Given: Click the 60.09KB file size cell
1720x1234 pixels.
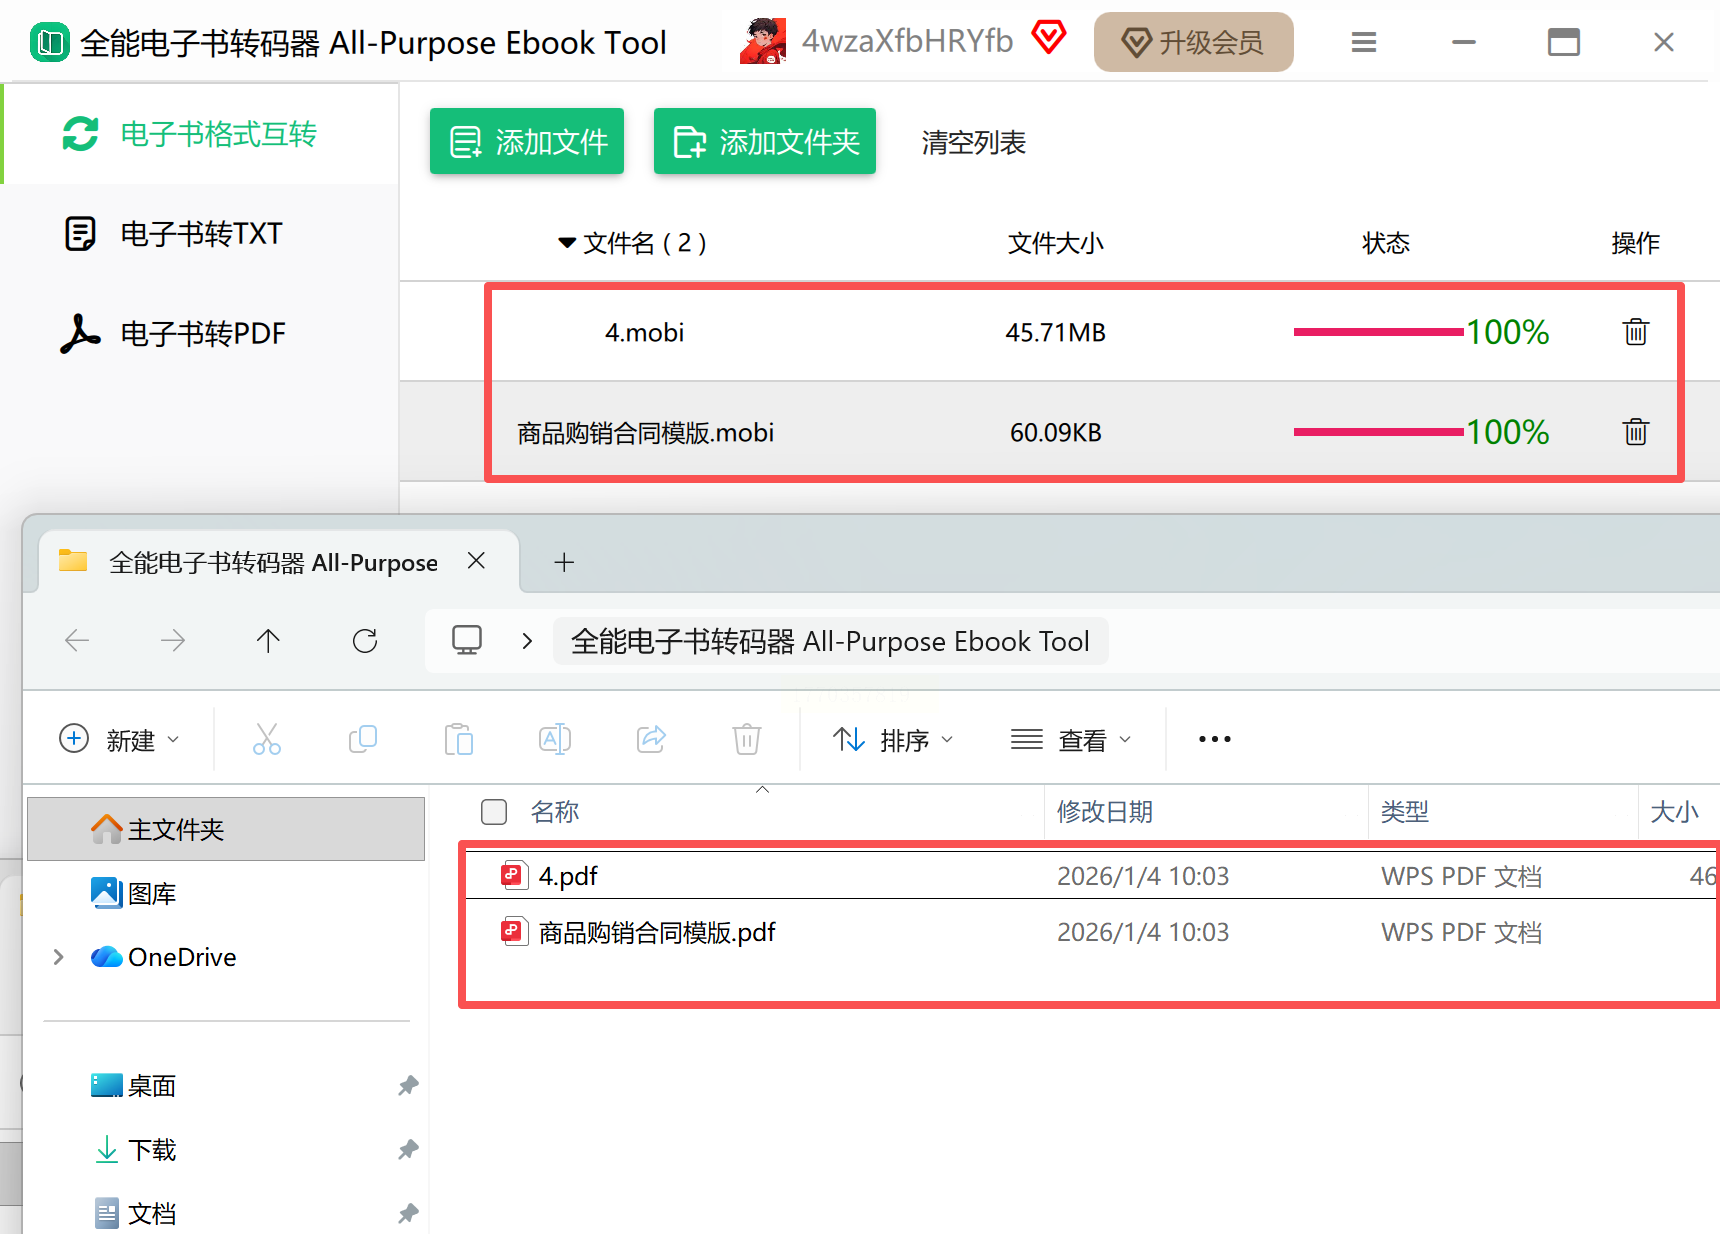Looking at the screenshot, I should coord(1056,433).
